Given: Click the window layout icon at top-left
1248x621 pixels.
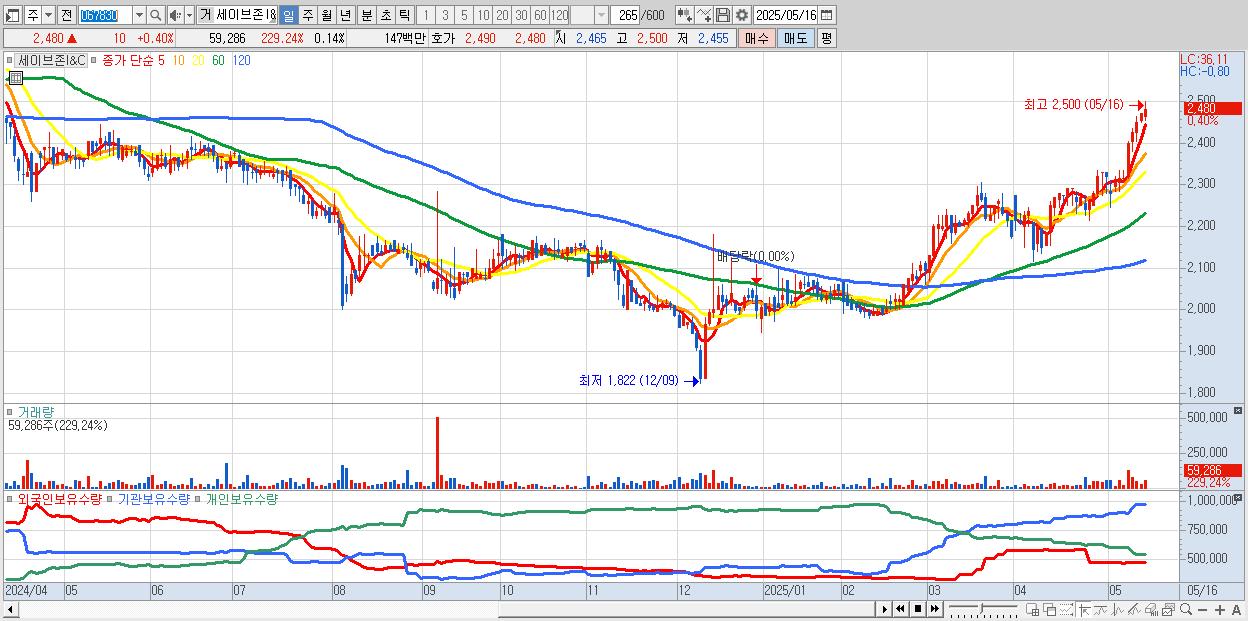Looking at the screenshot, I should point(13,15).
